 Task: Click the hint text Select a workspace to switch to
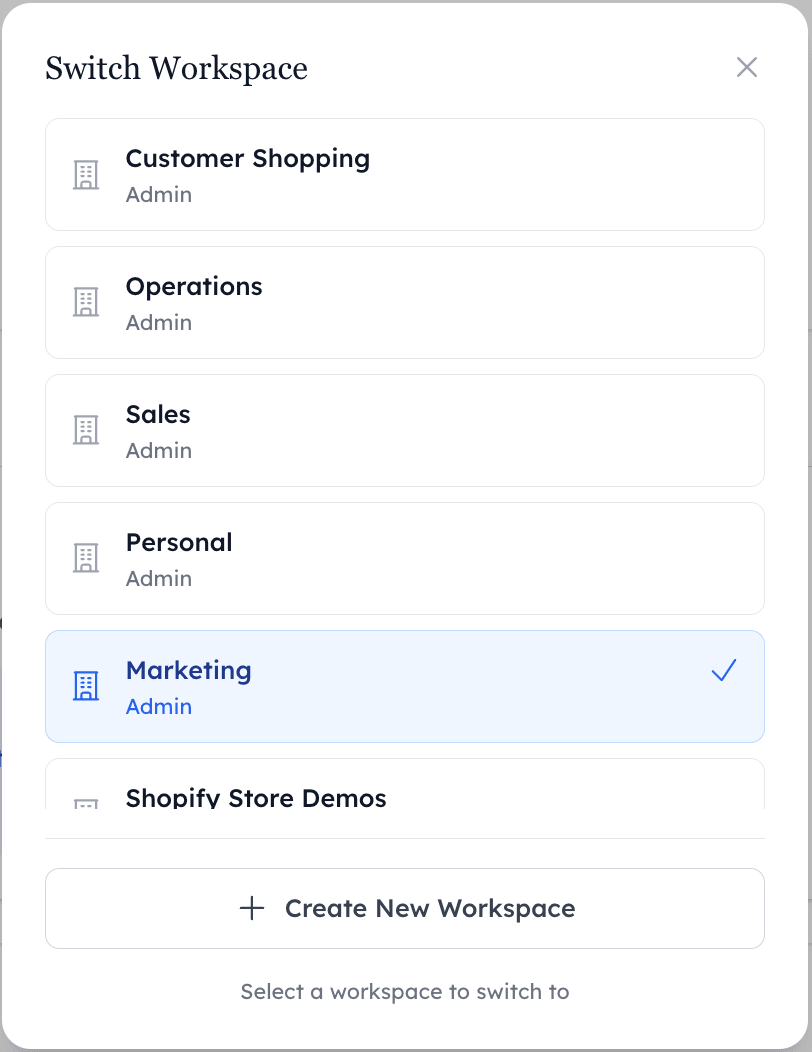[404, 991]
